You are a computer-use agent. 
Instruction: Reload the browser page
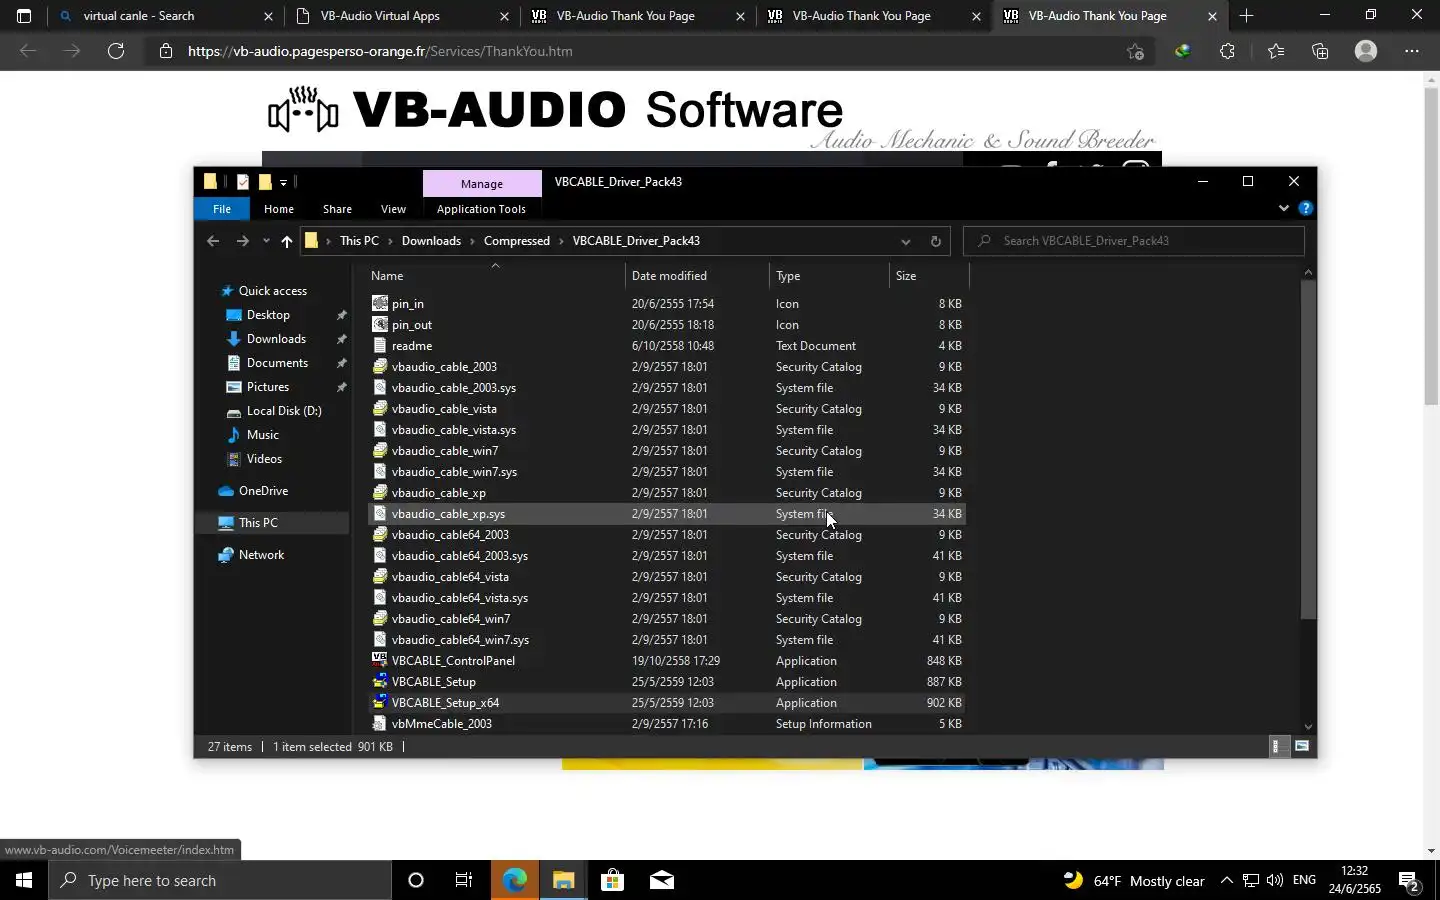click(x=116, y=51)
